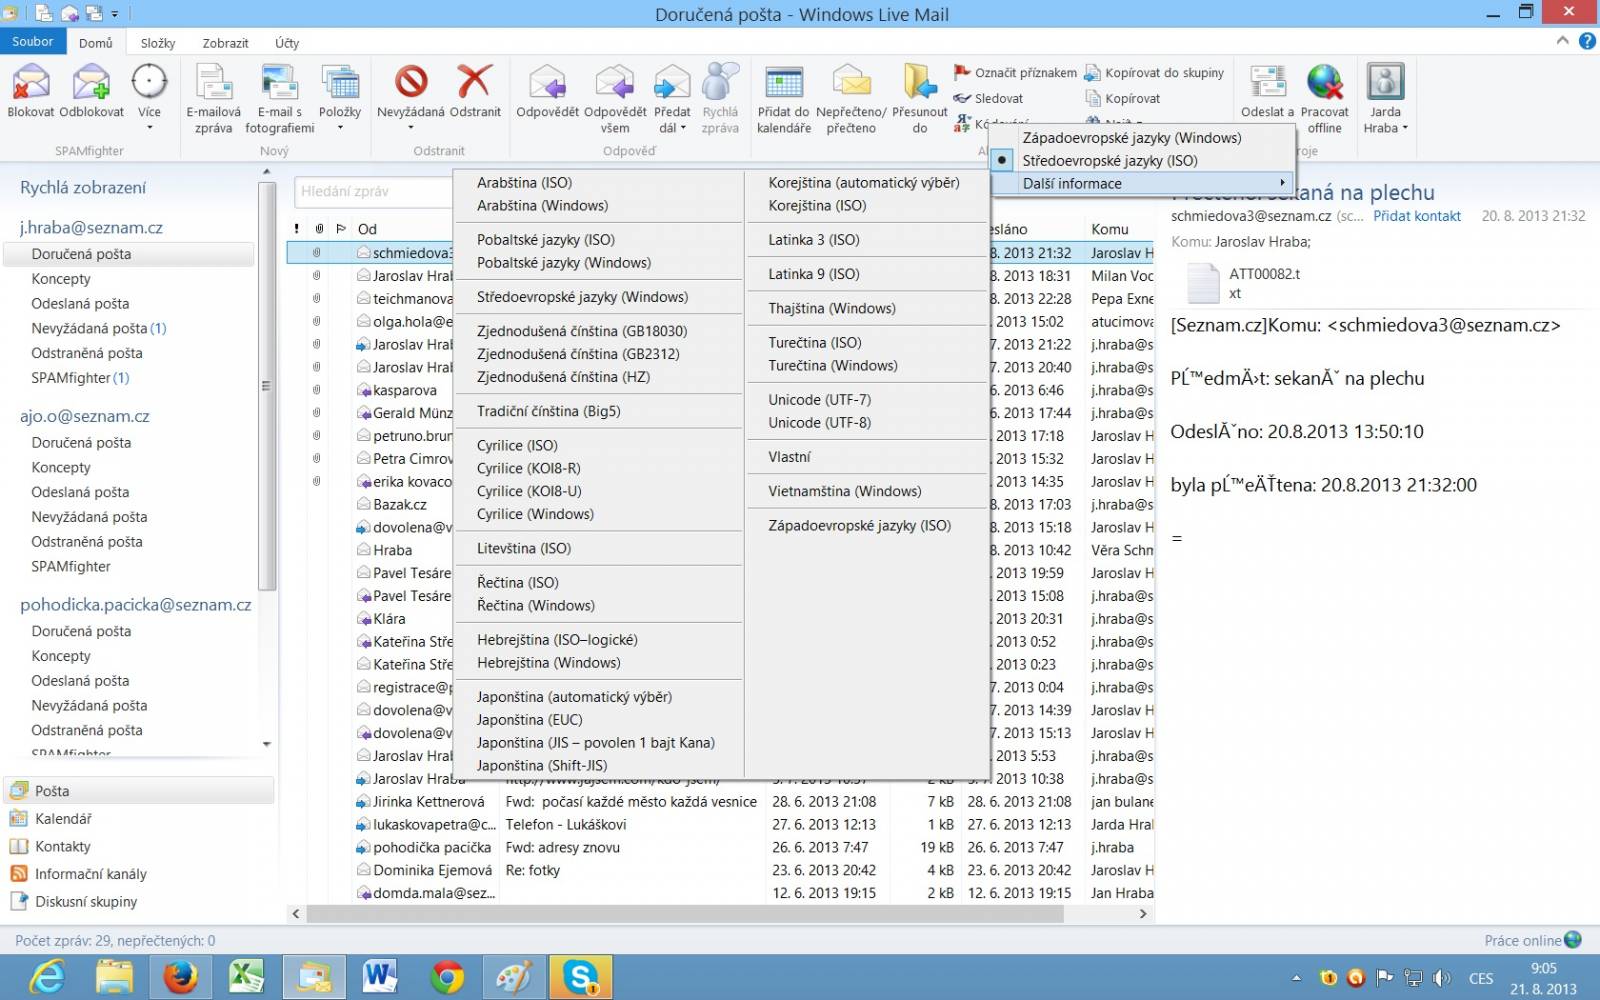
Task: Toggle Nepřečteno/přečteno state icon
Action: tap(851, 82)
